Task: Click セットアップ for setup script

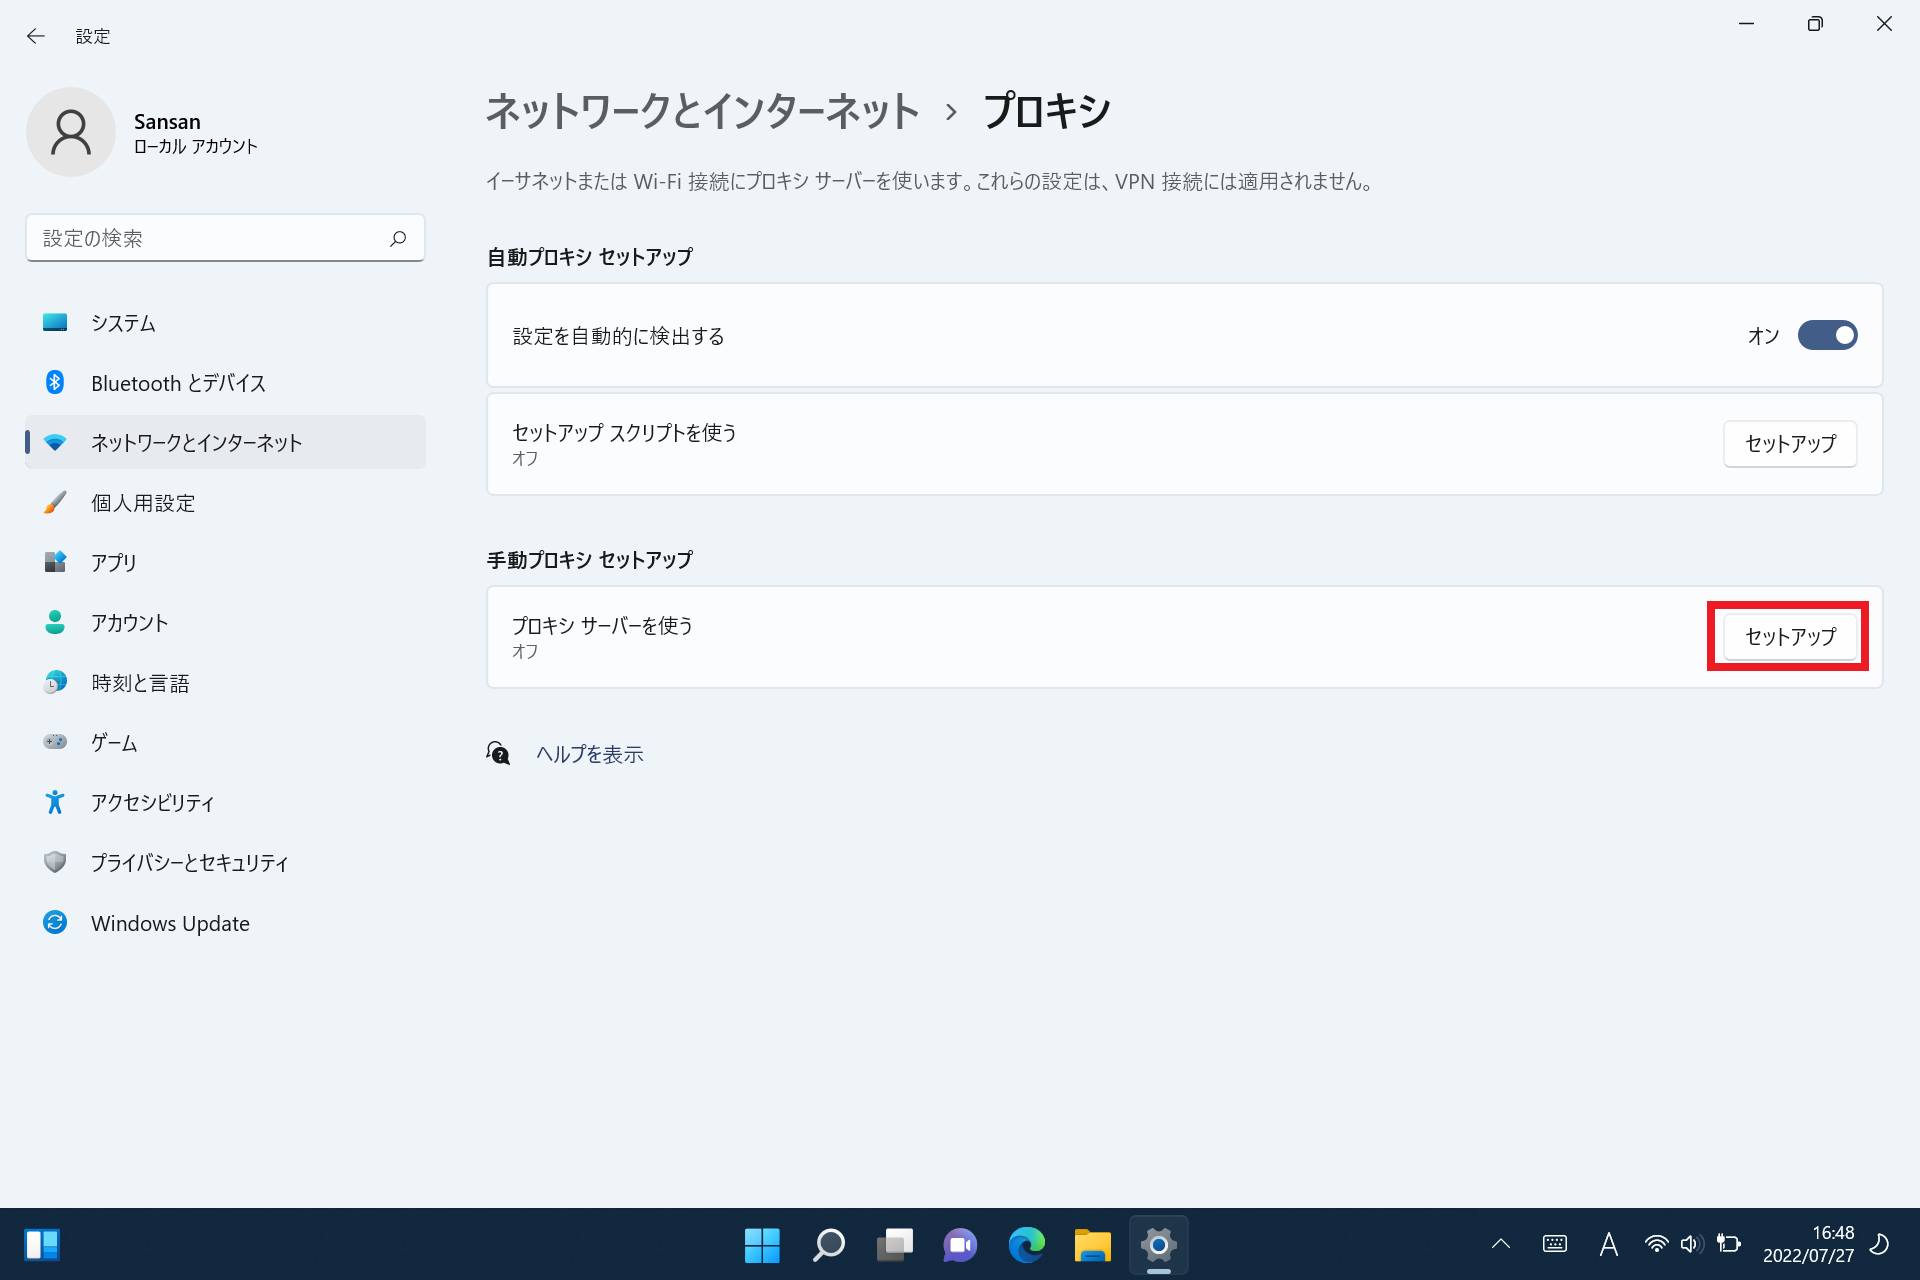Action: [1789, 443]
